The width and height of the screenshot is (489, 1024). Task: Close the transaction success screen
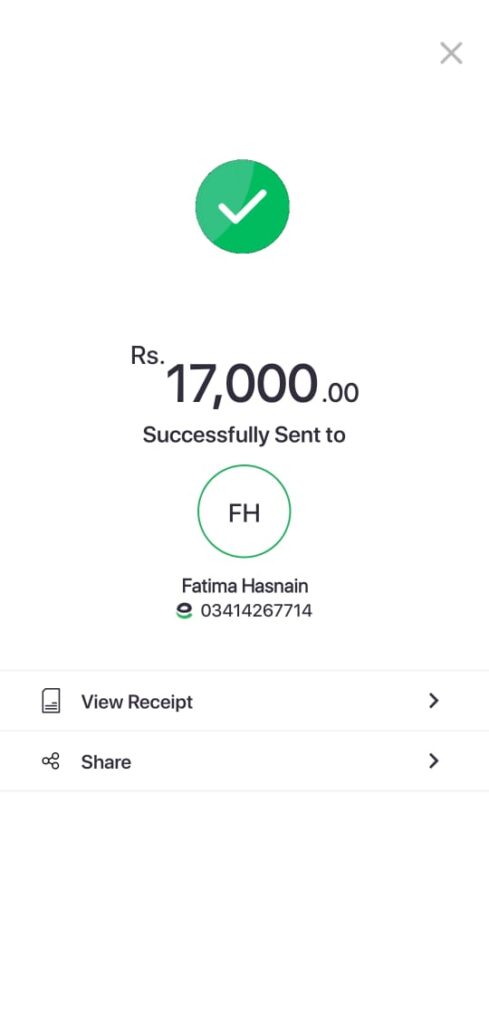[451, 53]
